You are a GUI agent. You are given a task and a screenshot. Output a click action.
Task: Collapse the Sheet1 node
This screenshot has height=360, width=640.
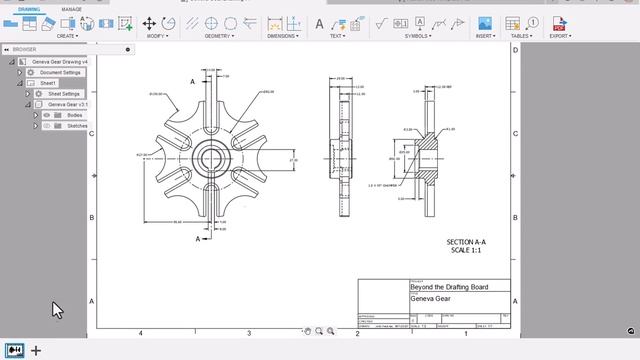tap(20, 83)
